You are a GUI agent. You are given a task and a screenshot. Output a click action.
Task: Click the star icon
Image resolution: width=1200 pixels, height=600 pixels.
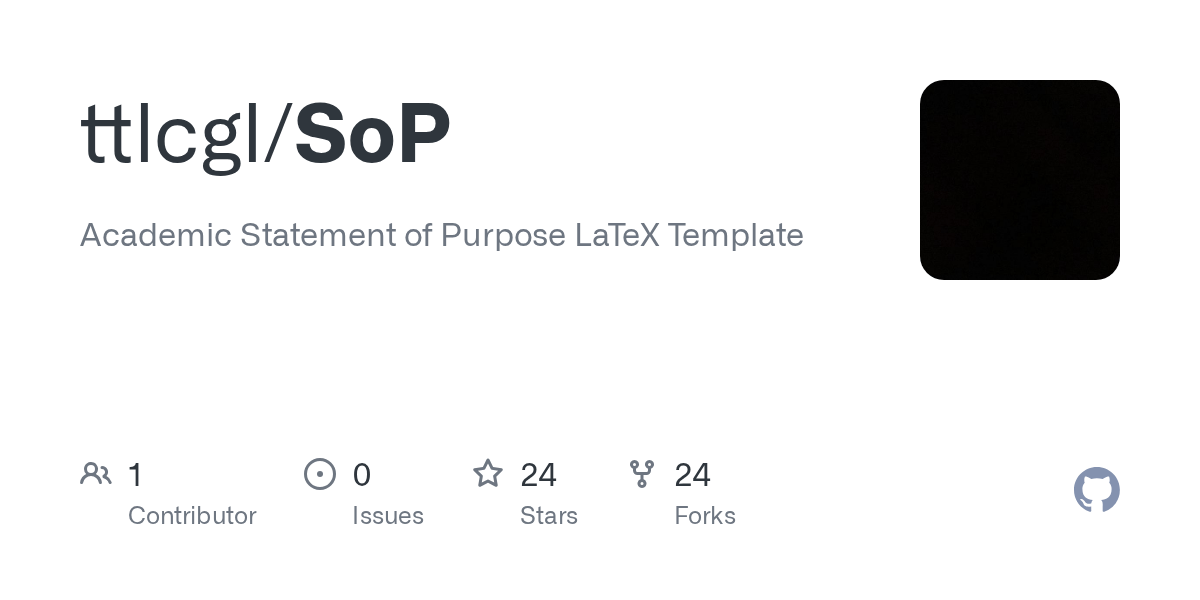(x=488, y=473)
